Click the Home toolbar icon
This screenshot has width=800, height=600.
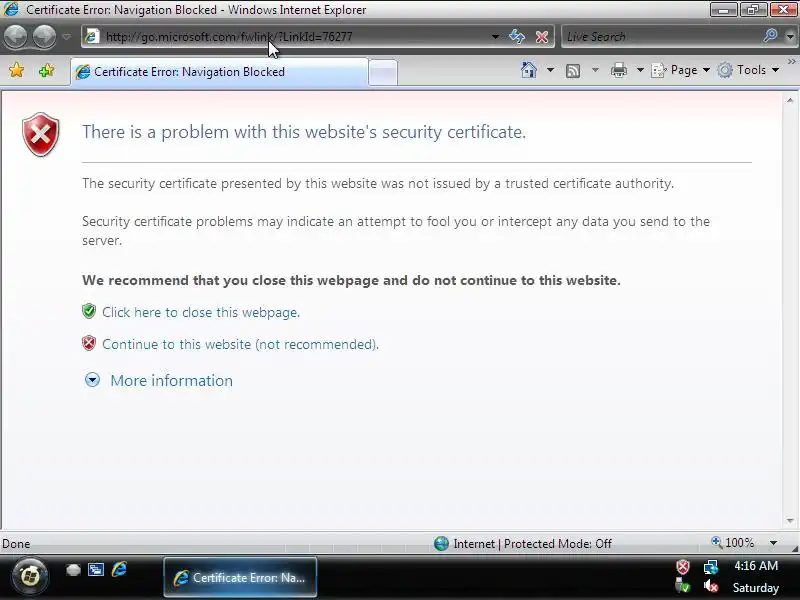tap(529, 70)
